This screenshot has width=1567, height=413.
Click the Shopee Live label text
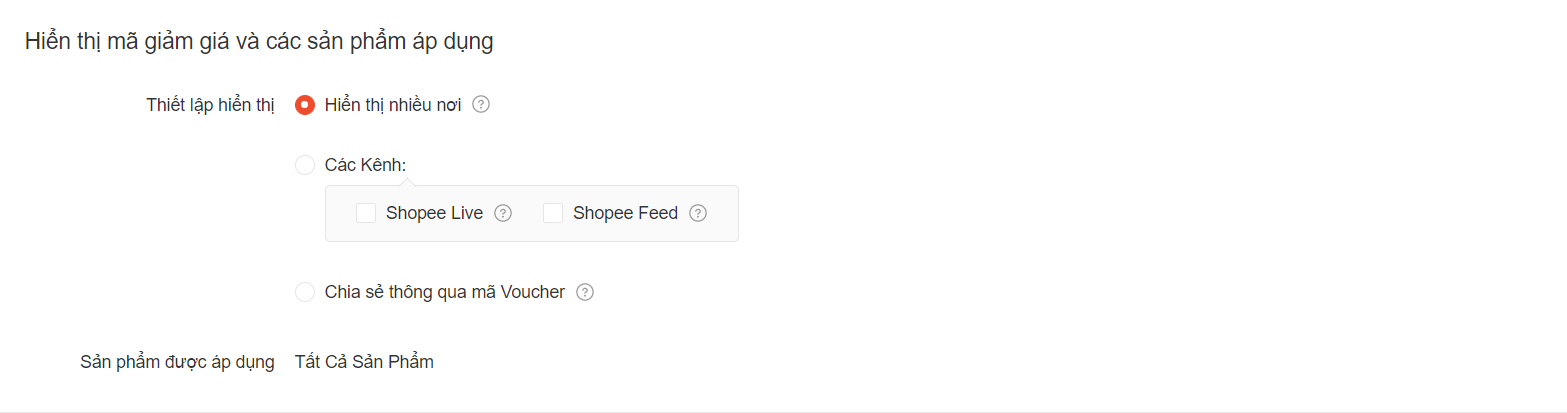pos(434,213)
